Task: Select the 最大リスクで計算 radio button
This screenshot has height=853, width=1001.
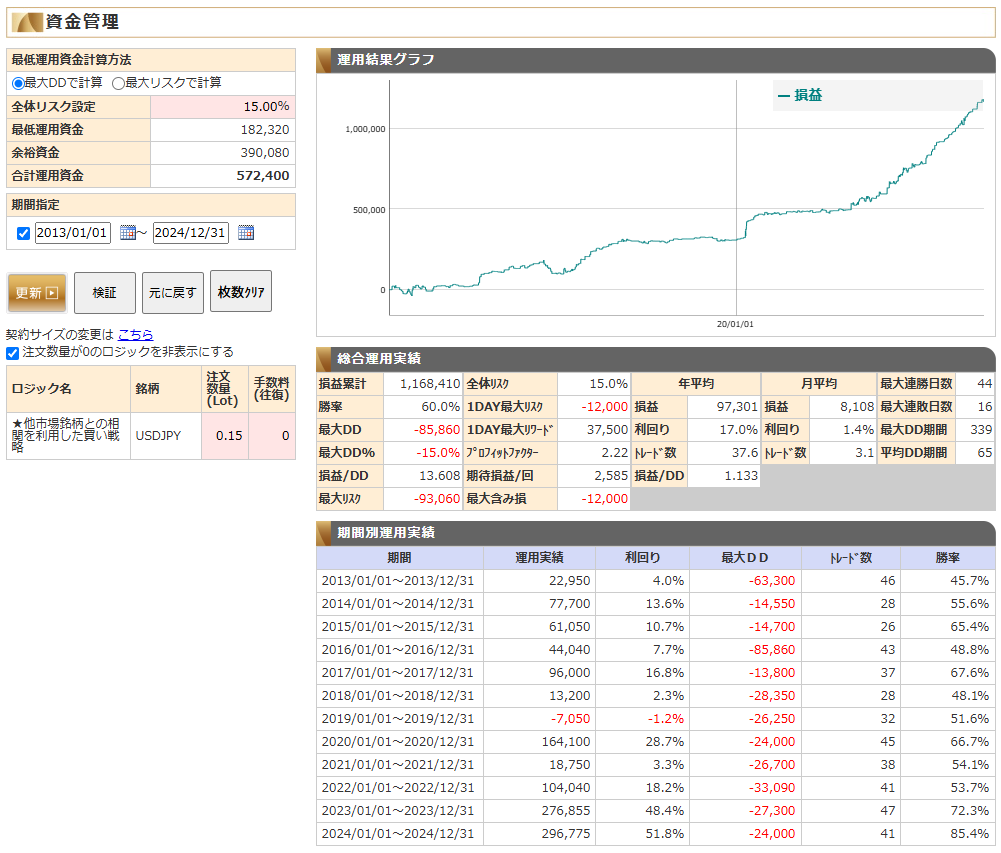Action: click(118, 83)
